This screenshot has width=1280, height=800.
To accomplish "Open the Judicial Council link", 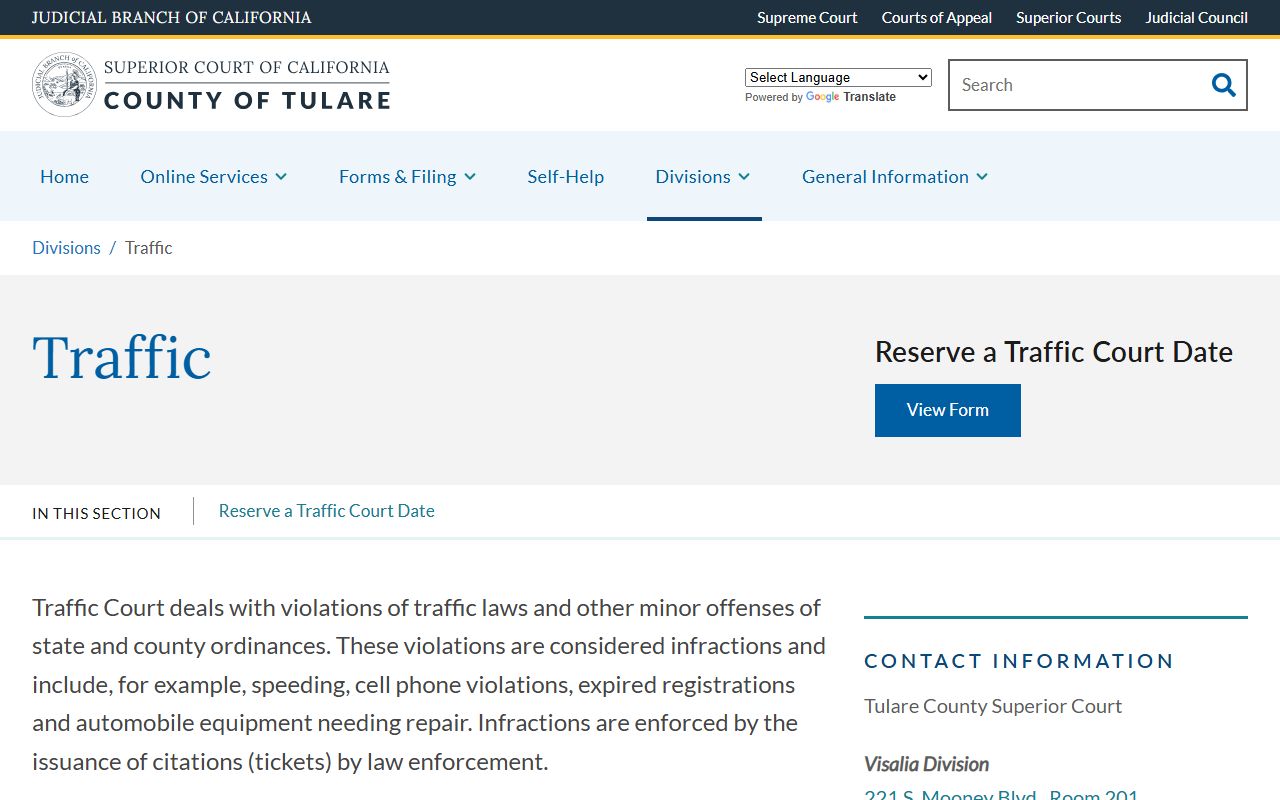I will tap(1197, 17).
